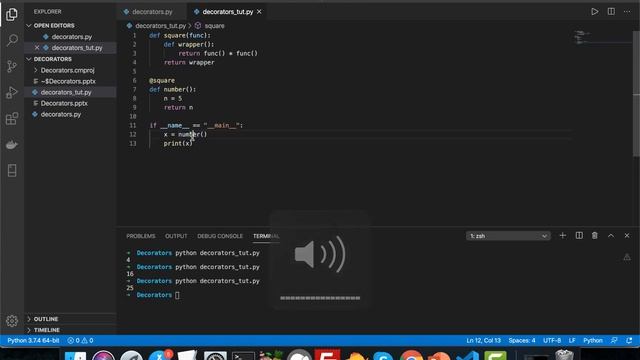Screen dimensions: 640x360
Task: Select decorators_tut.py in DECORATORS folder tree
Action: (66, 92)
